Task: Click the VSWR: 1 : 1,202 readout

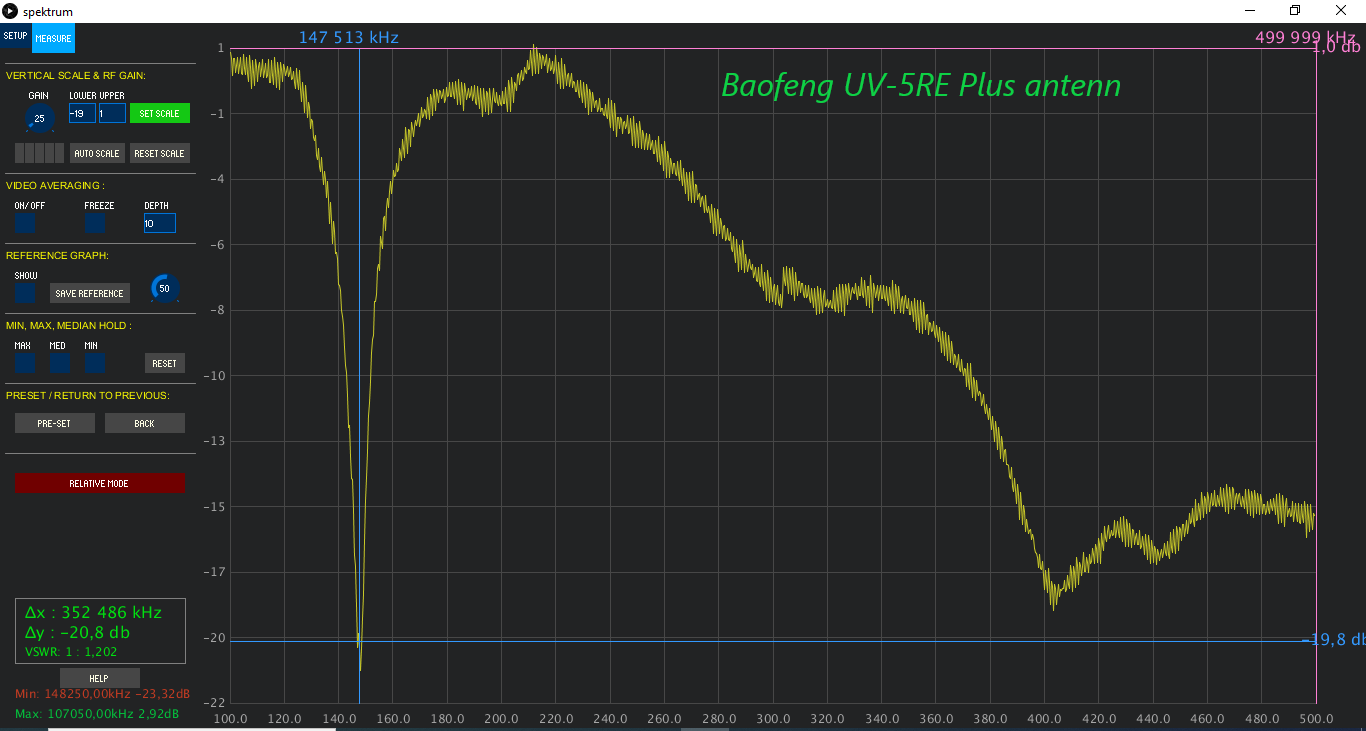Action: 71,651
